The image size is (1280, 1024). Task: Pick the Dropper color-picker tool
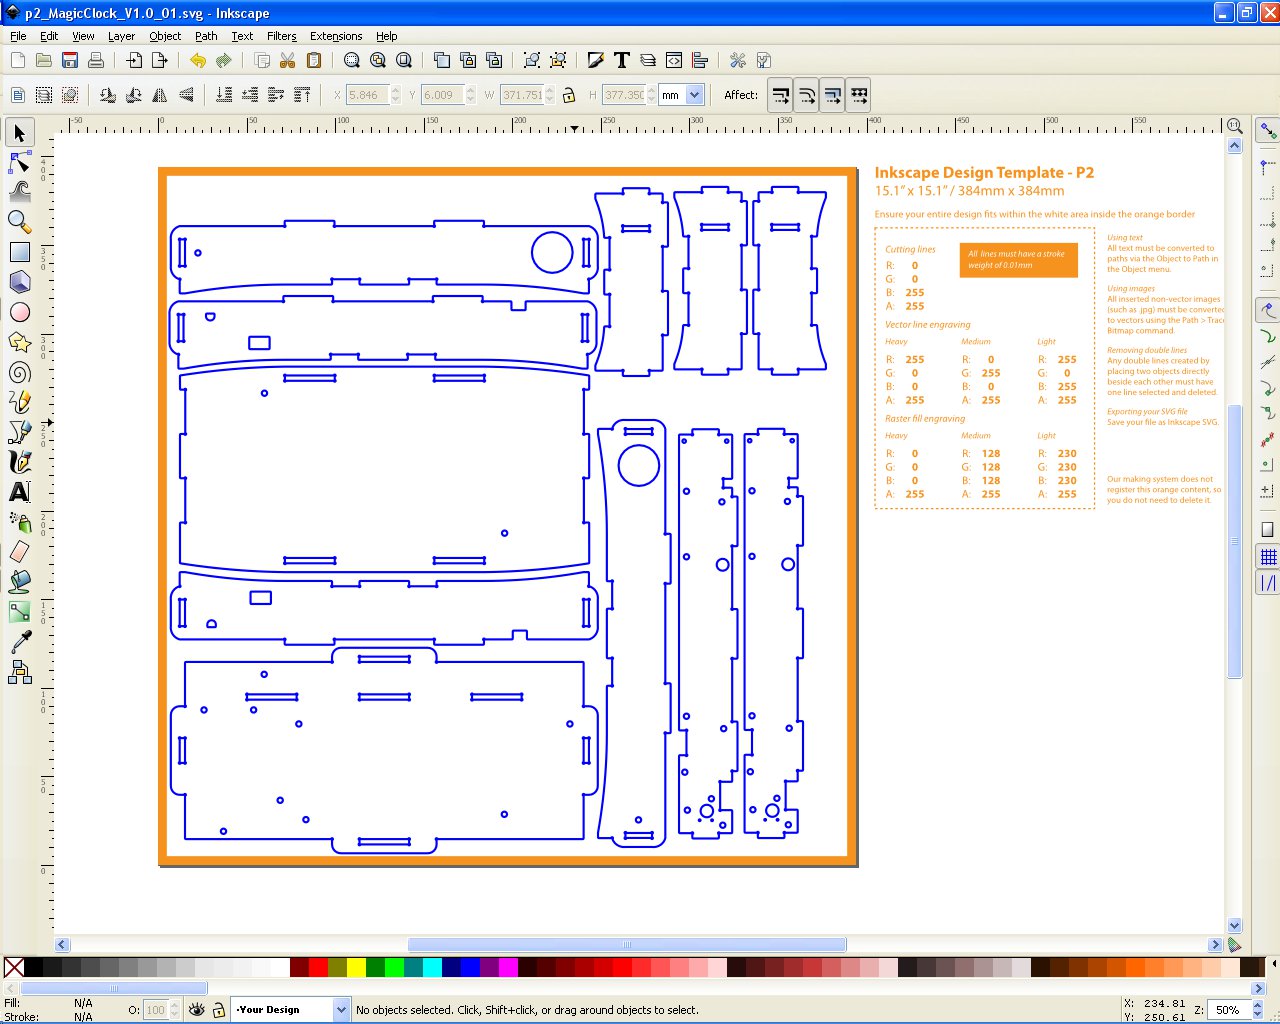click(x=18, y=641)
